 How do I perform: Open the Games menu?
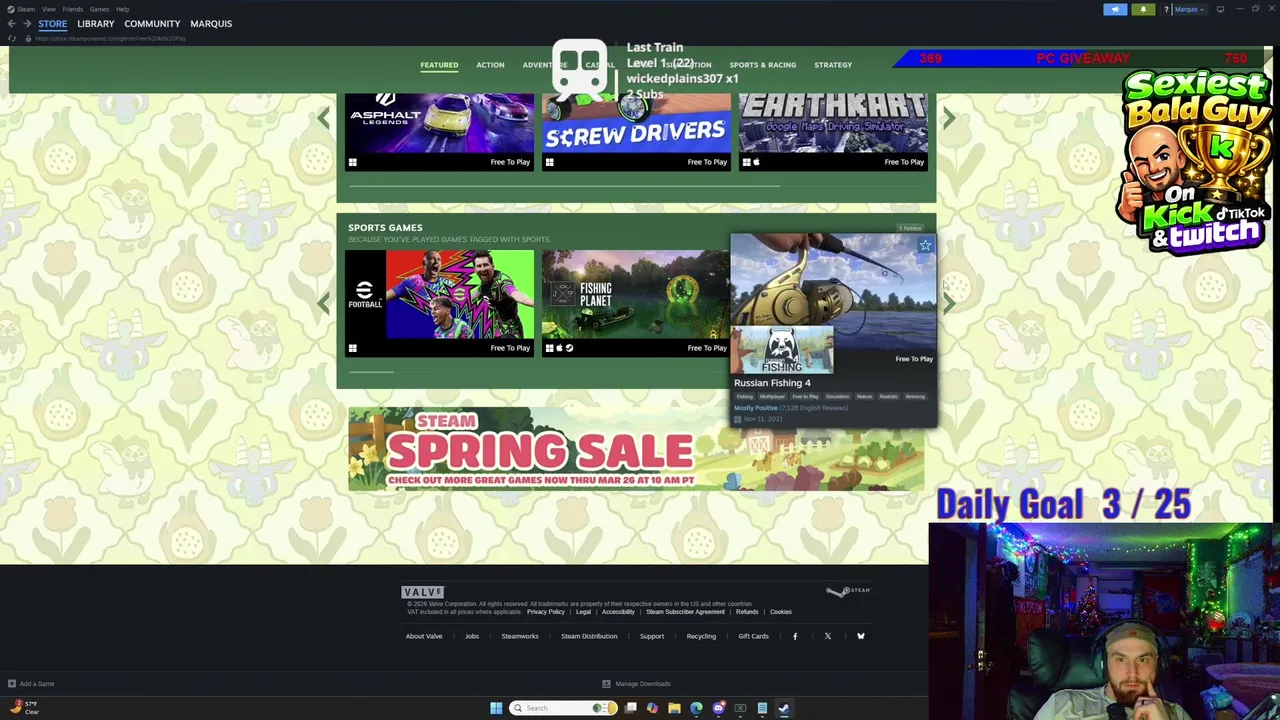tap(99, 9)
